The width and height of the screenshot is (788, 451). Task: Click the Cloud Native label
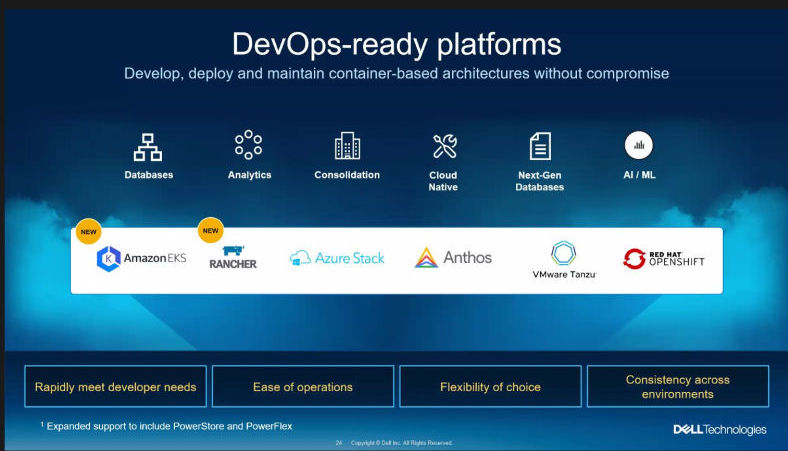coord(443,181)
